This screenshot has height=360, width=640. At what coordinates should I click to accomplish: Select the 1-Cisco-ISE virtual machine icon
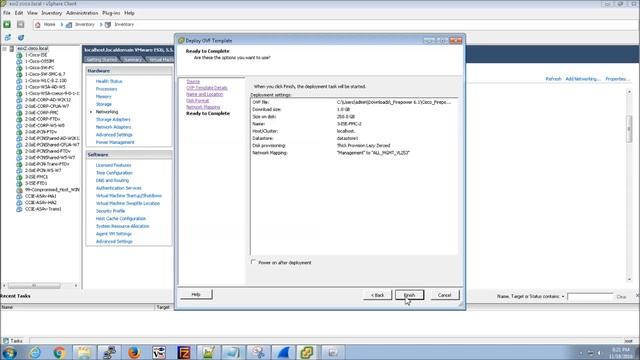pos(19,55)
